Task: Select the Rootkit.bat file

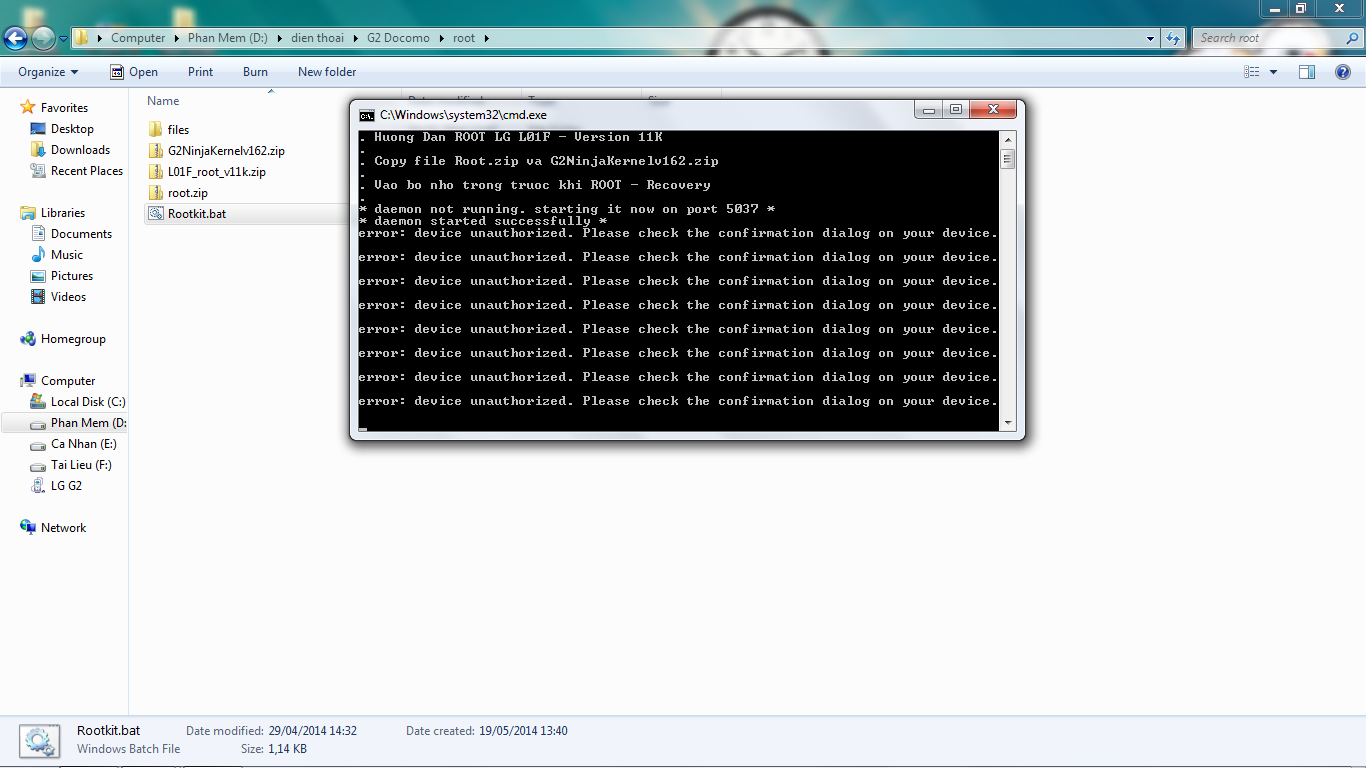Action: (x=196, y=214)
